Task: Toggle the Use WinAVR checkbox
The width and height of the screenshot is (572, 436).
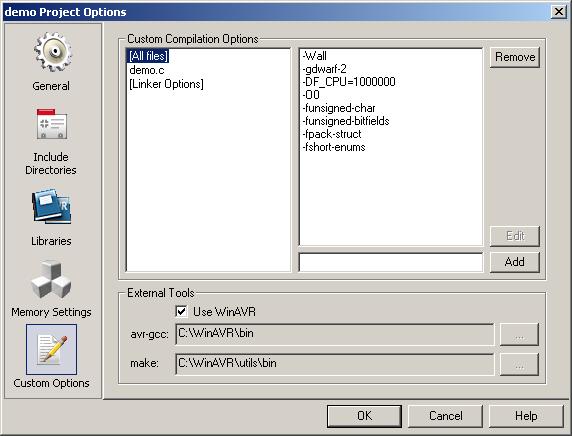Action: click(x=181, y=312)
